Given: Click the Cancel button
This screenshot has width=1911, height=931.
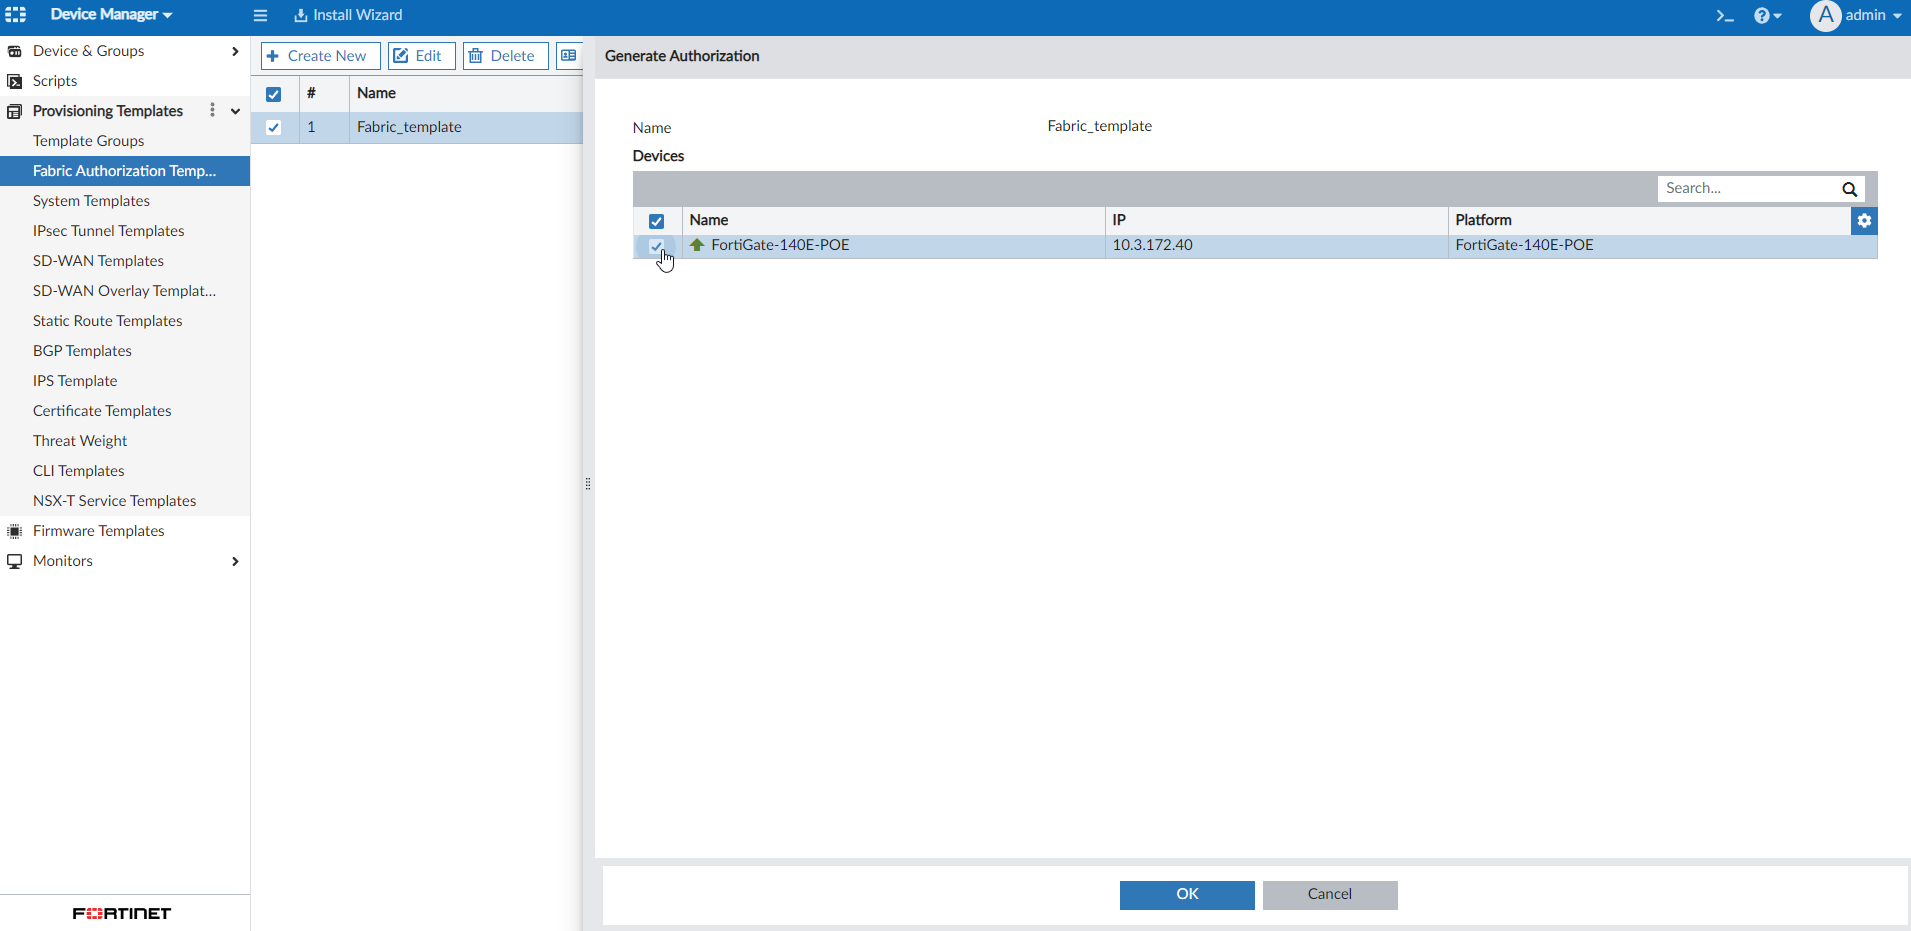Looking at the screenshot, I should (1330, 895).
